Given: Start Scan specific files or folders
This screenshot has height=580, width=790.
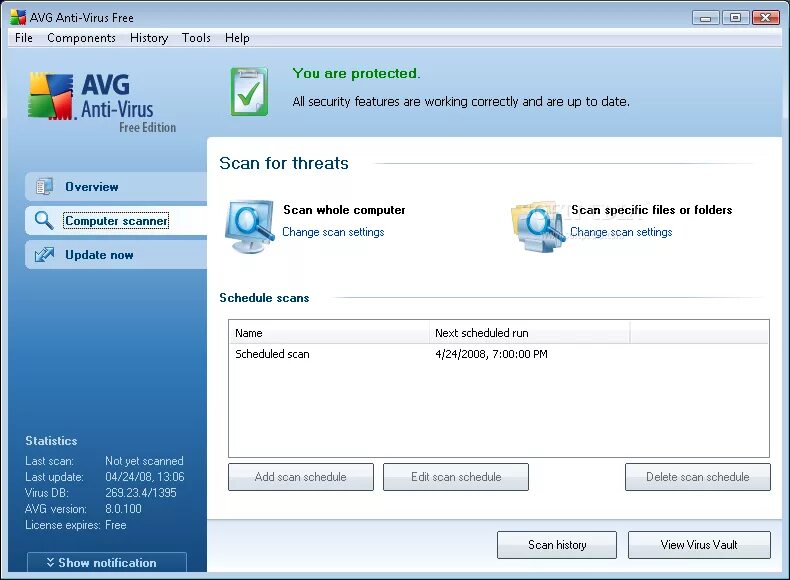Looking at the screenshot, I should [651, 210].
